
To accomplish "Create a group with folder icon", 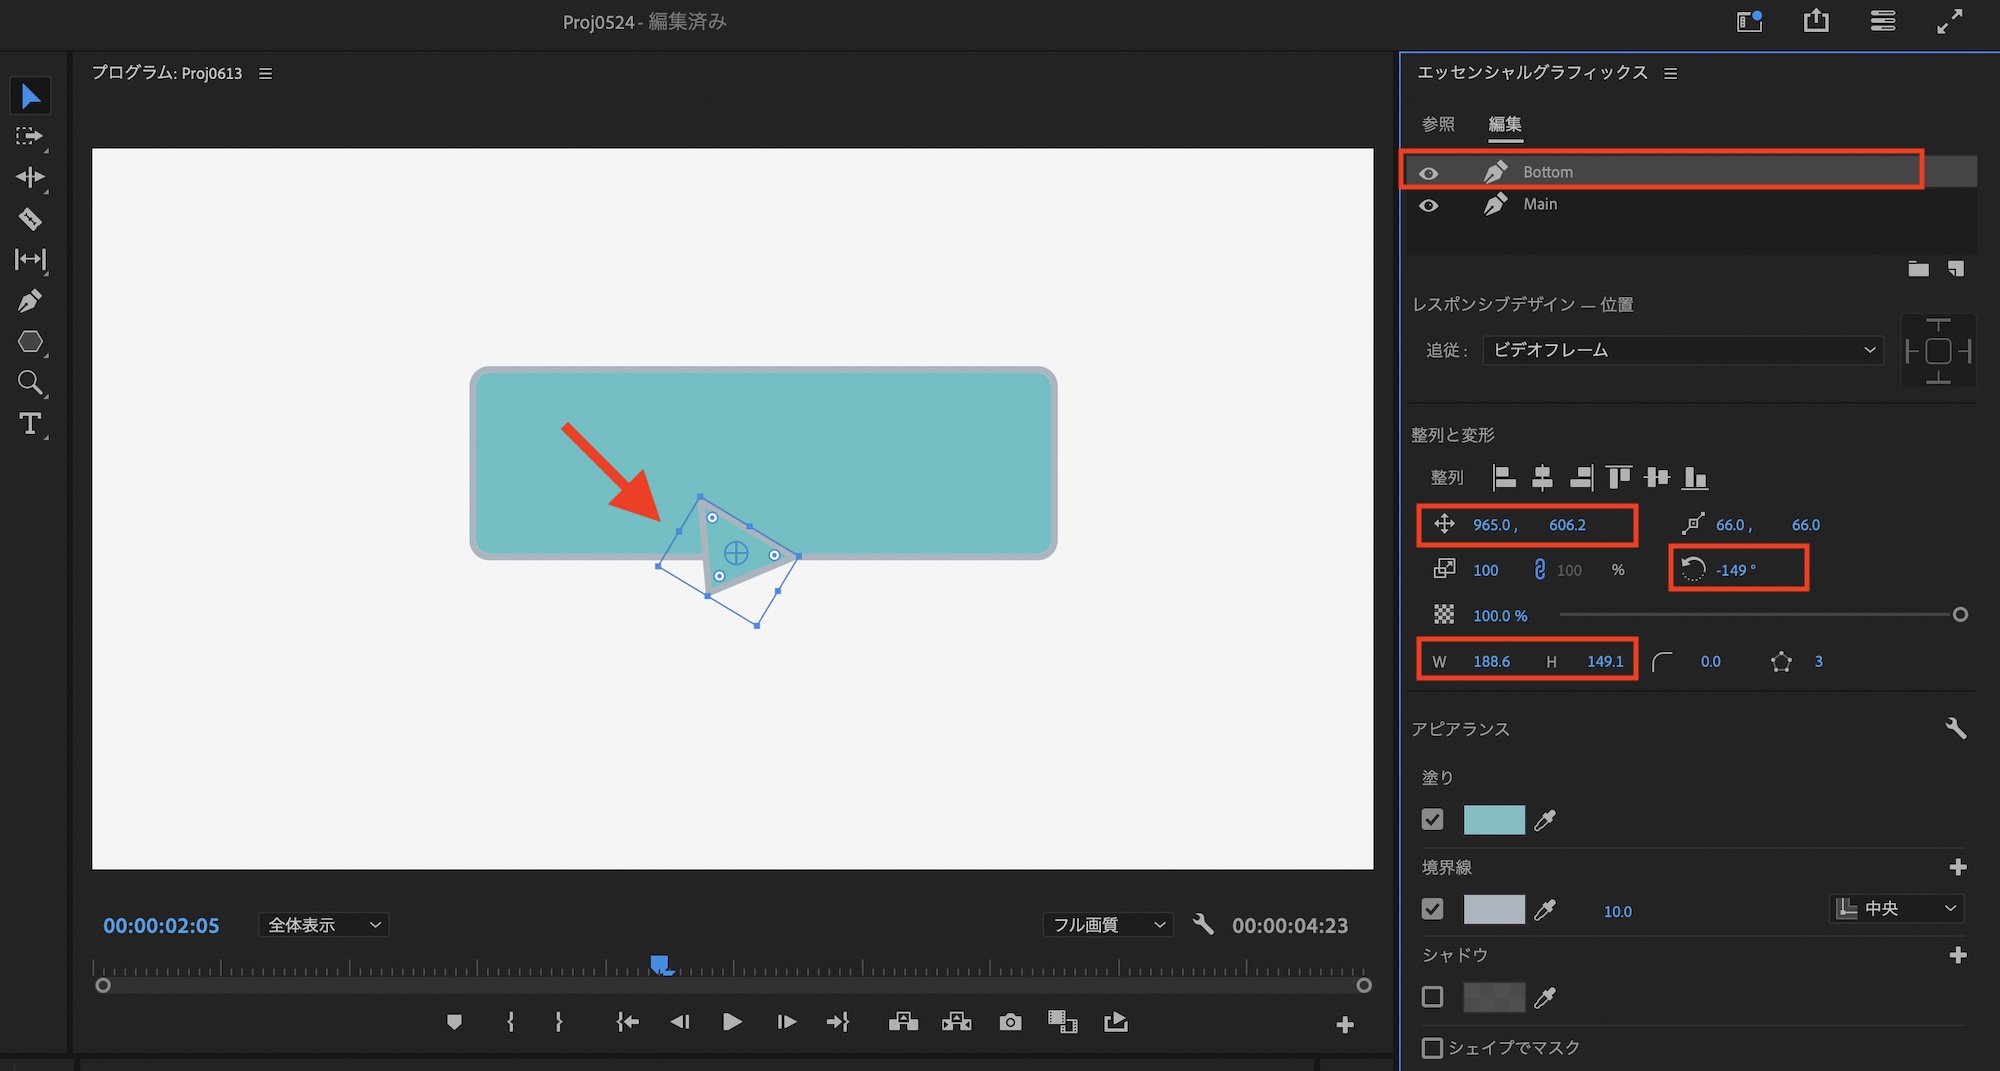I will coord(1918,268).
